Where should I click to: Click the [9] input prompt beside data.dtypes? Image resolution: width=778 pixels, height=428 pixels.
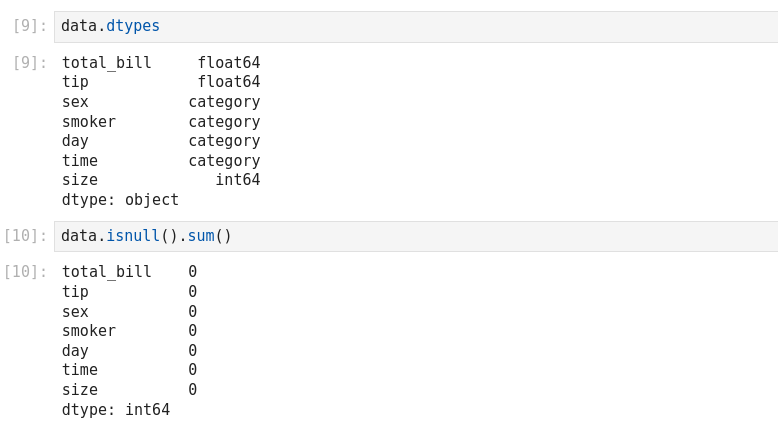pyautogui.click(x=29, y=27)
